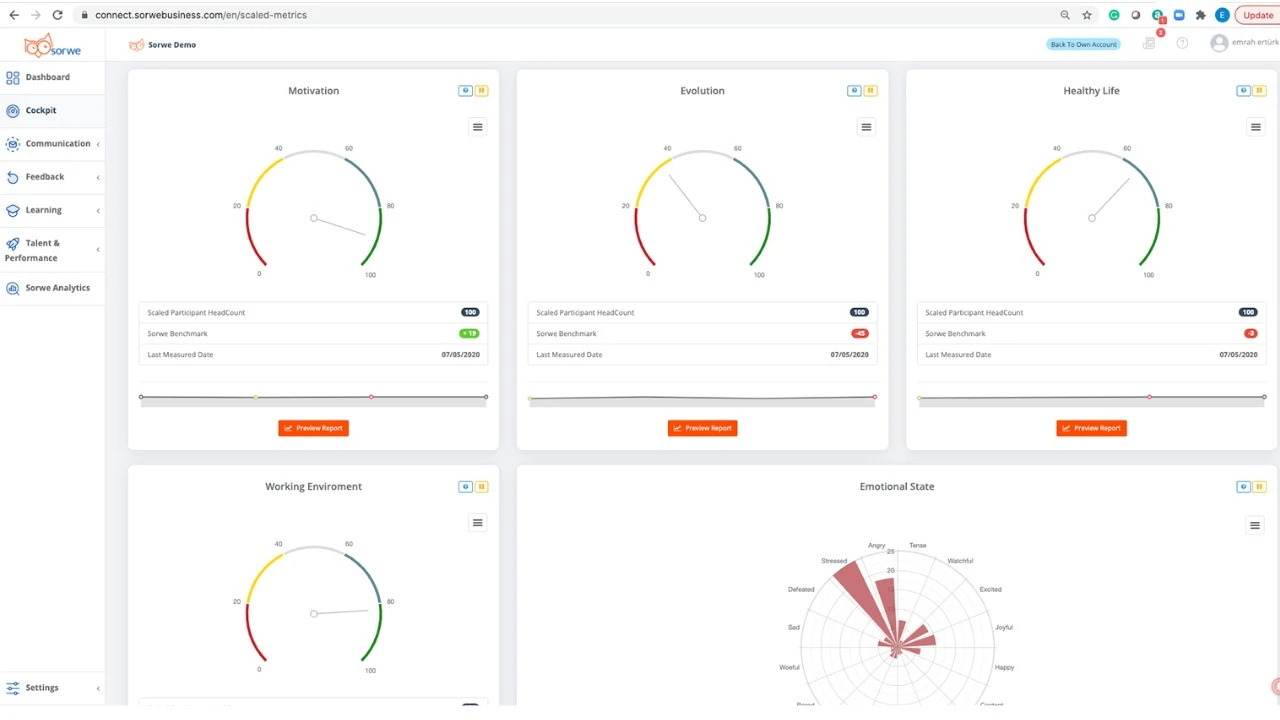
Task: Click Preview Report under Evolution
Action: tap(703, 428)
